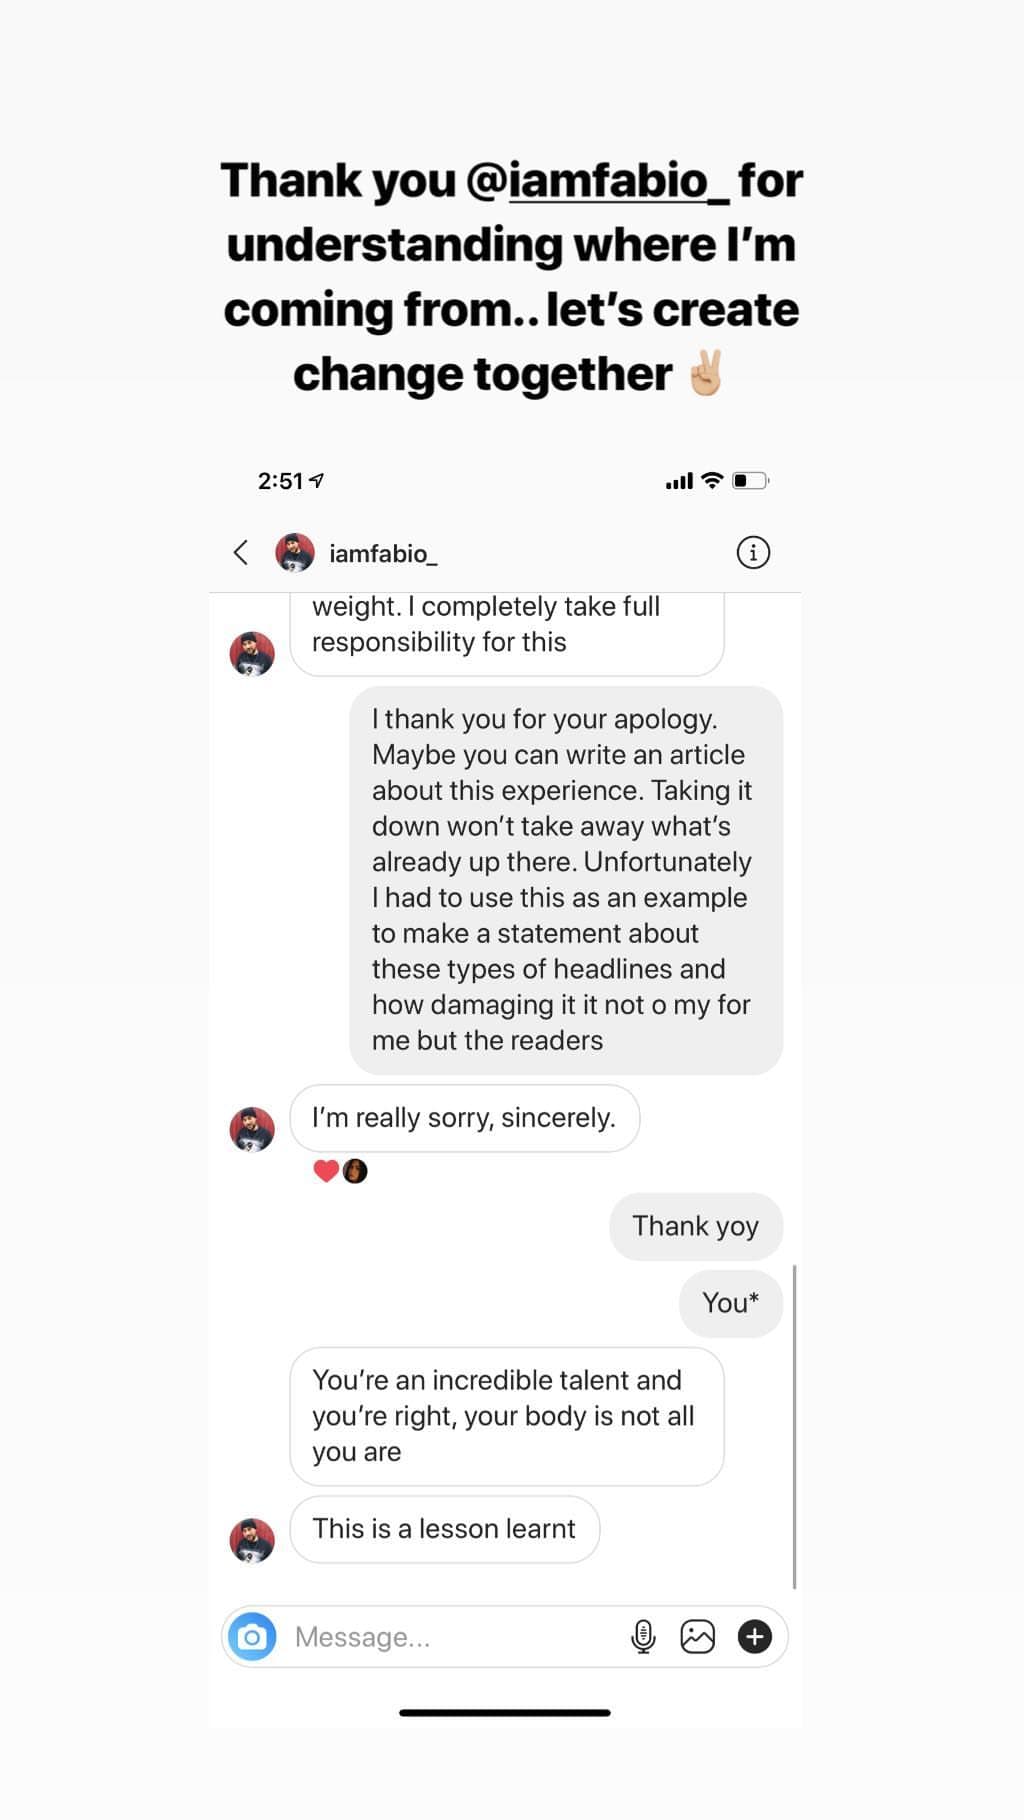Tap the "I'm really sorry, sincerely." message
The height and width of the screenshot is (1820, 1024).
[x=464, y=1118]
